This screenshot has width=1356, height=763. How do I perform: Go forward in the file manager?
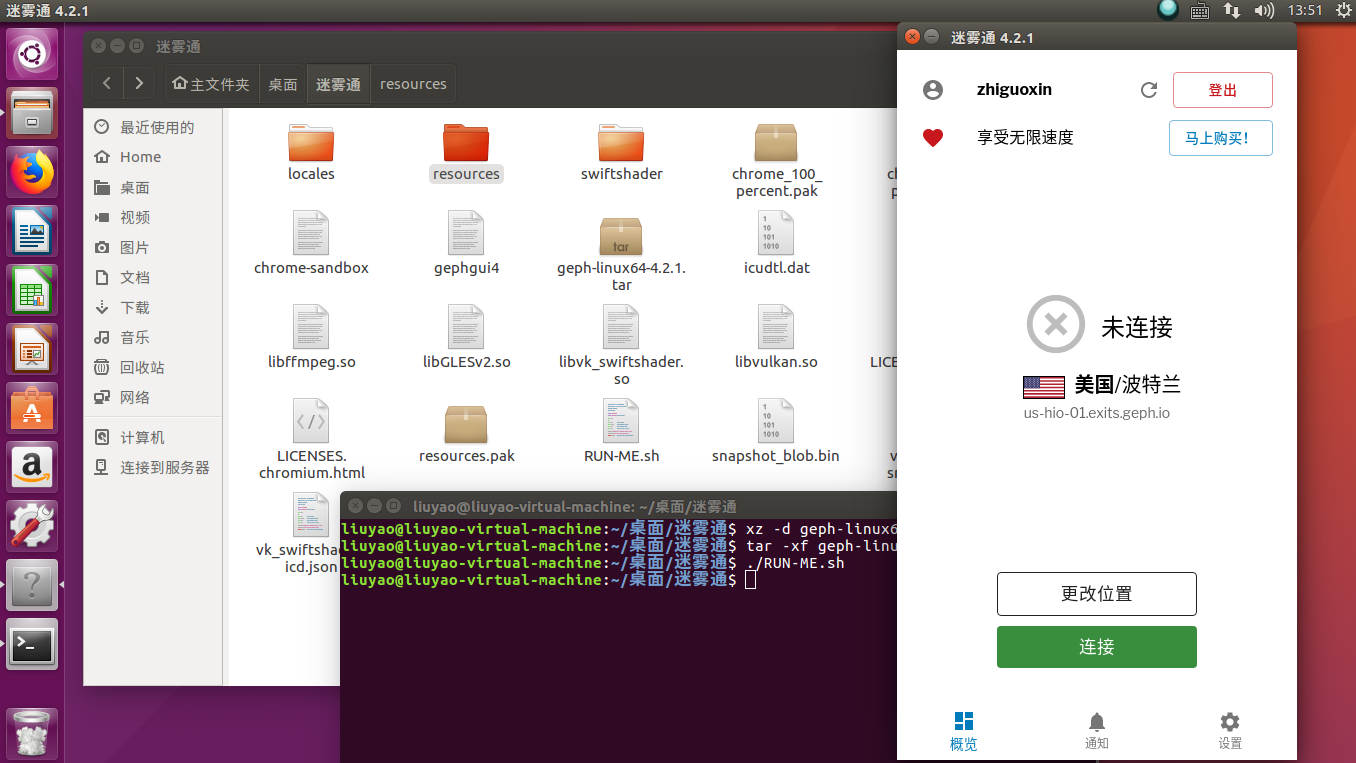pos(140,84)
